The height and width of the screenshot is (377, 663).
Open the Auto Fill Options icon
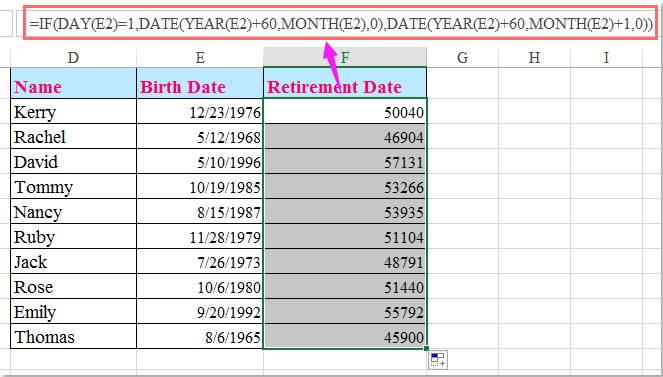pyautogui.click(x=438, y=360)
